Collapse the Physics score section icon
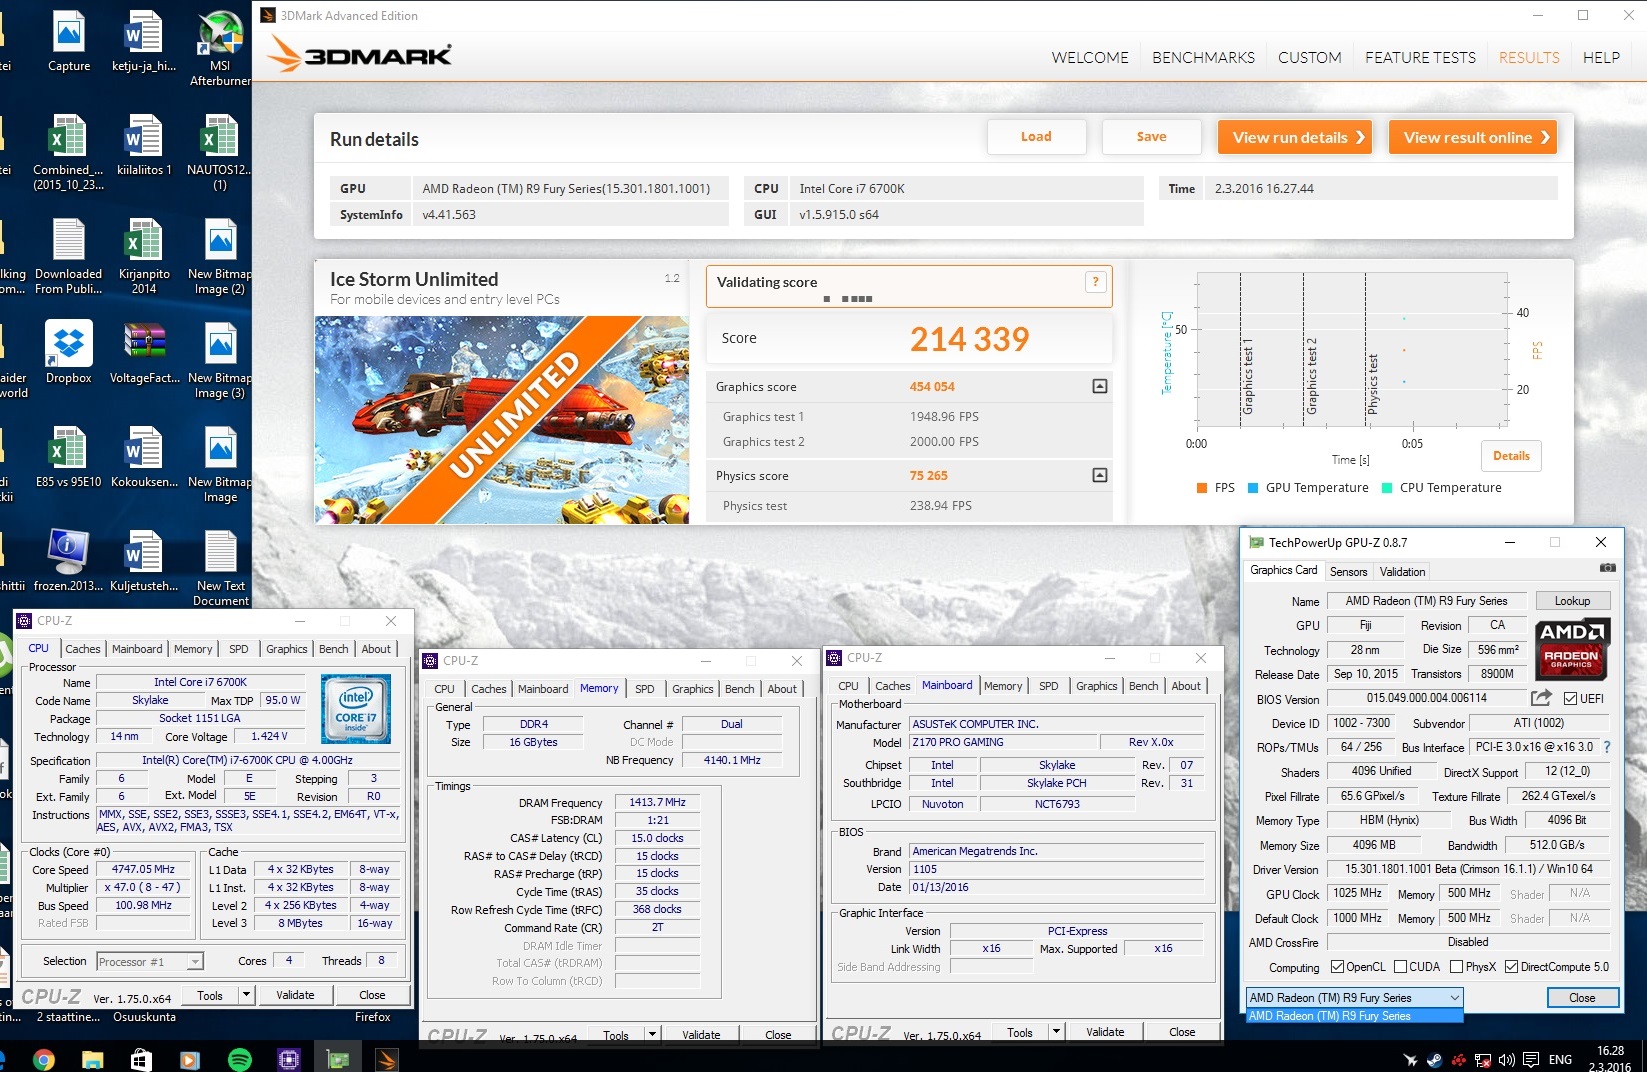1647x1072 pixels. 1099,475
